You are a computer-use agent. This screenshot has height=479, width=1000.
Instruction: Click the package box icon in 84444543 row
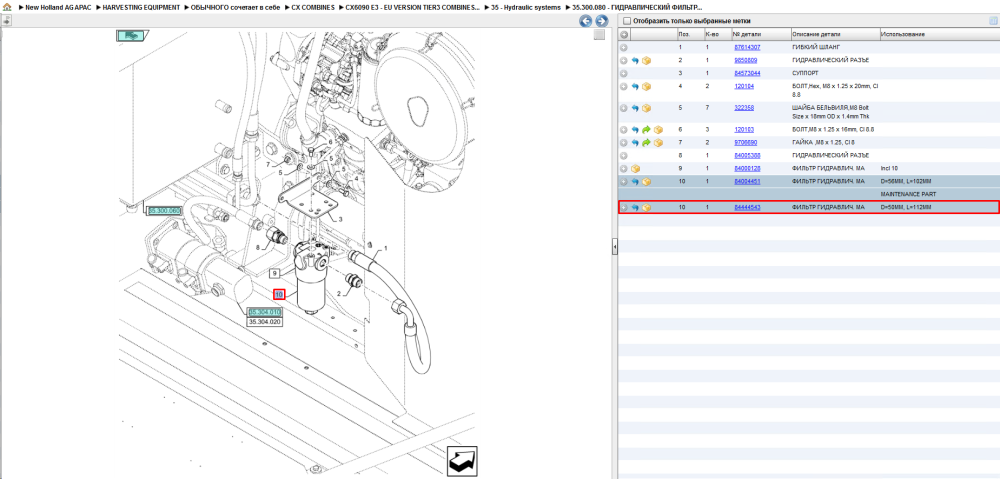point(647,208)
